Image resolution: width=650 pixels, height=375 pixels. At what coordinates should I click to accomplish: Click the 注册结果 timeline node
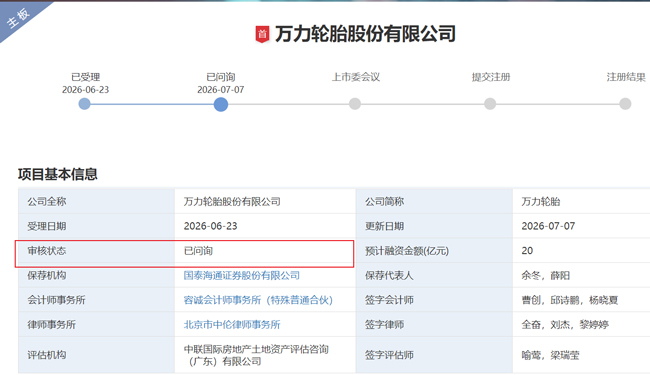pos(625,104)
